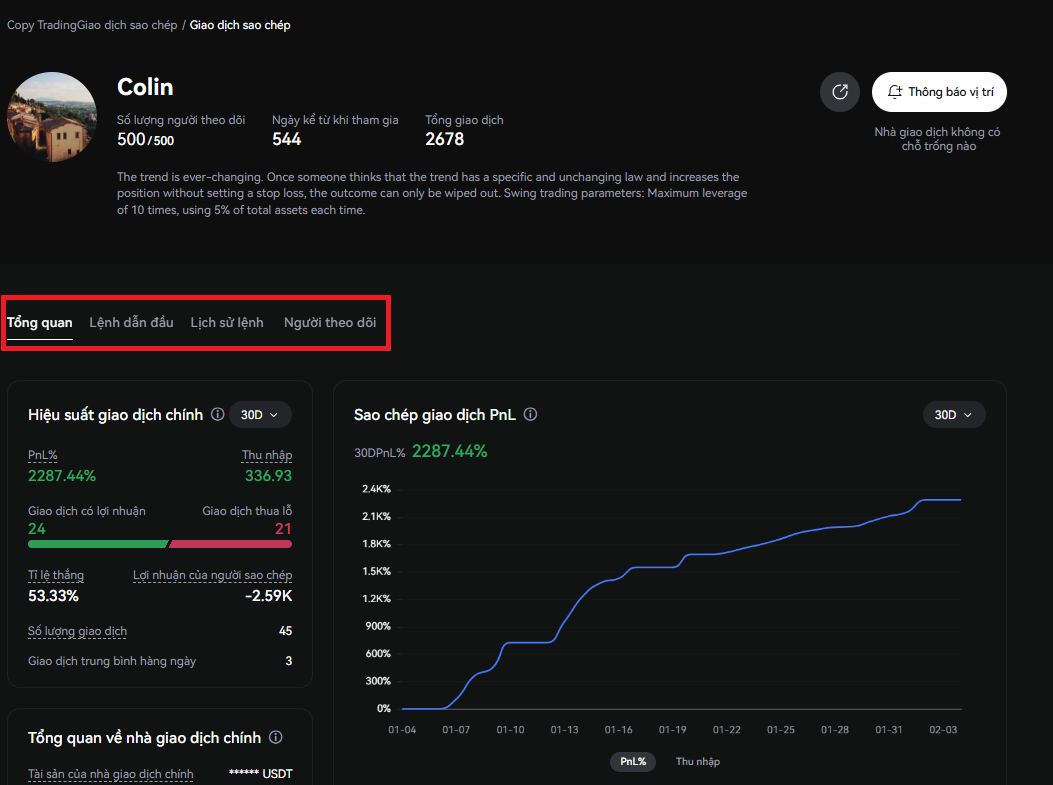Open 30D dropdown on the PnL chart
The height and width of the screenshot is (785, 1053).
click(953, 415)
